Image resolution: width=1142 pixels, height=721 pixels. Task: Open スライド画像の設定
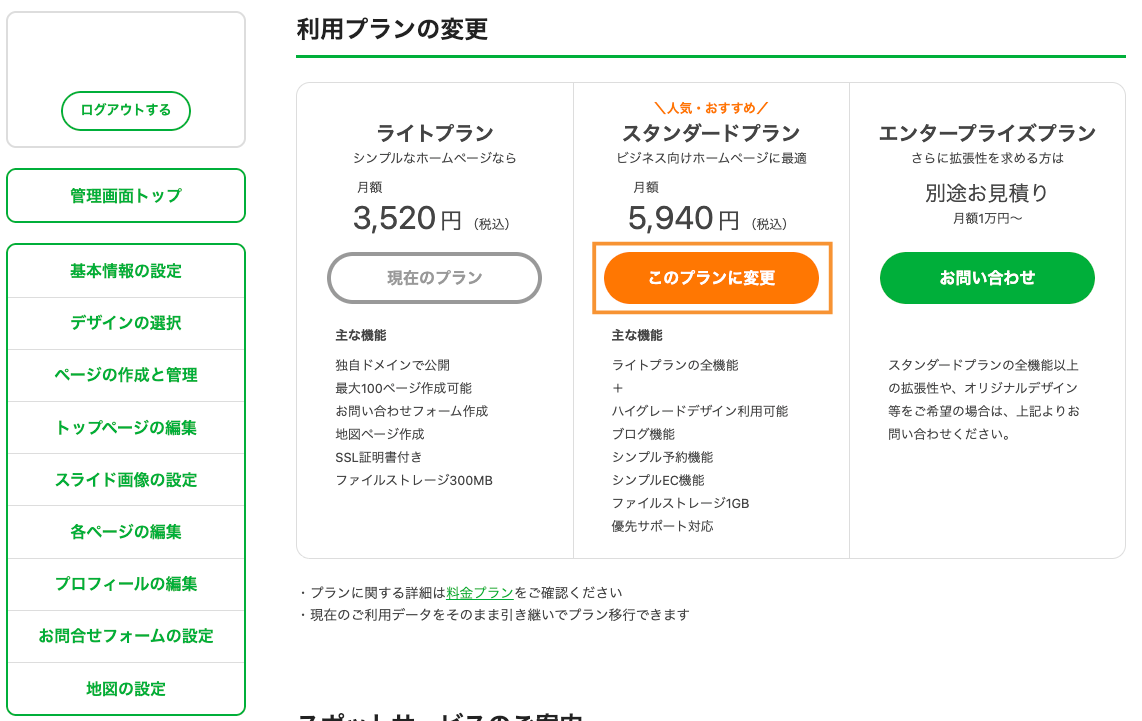pos(125,480)
